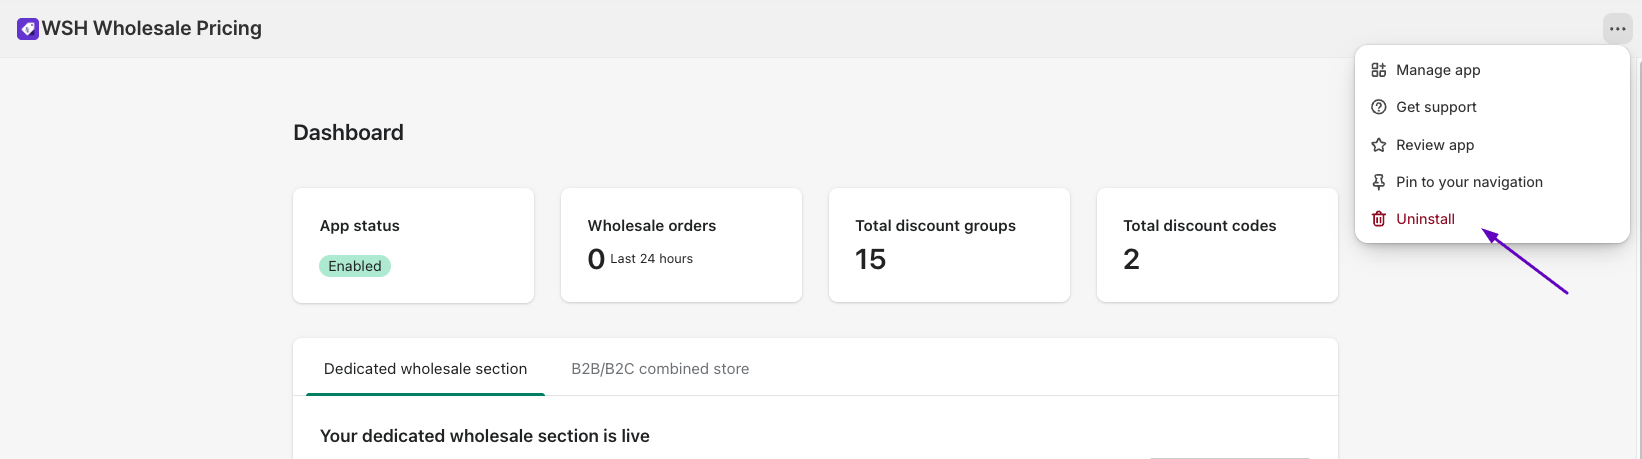The height and width of the screenshot is (459, 1642).
Task: Click the pin icon in the menu
Action: 1378,182
